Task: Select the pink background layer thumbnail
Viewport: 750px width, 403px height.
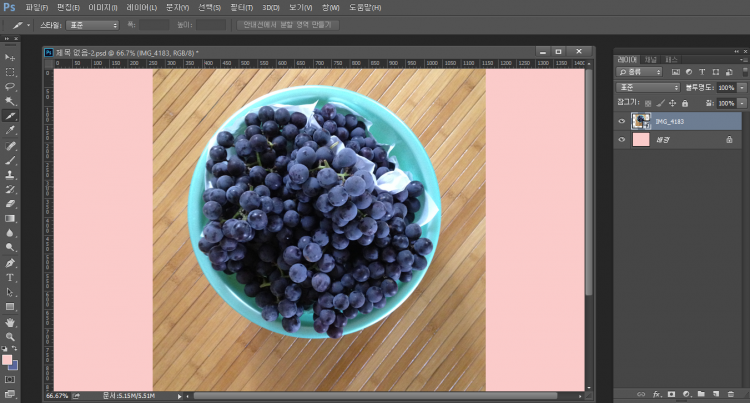Action: [641, 140]
